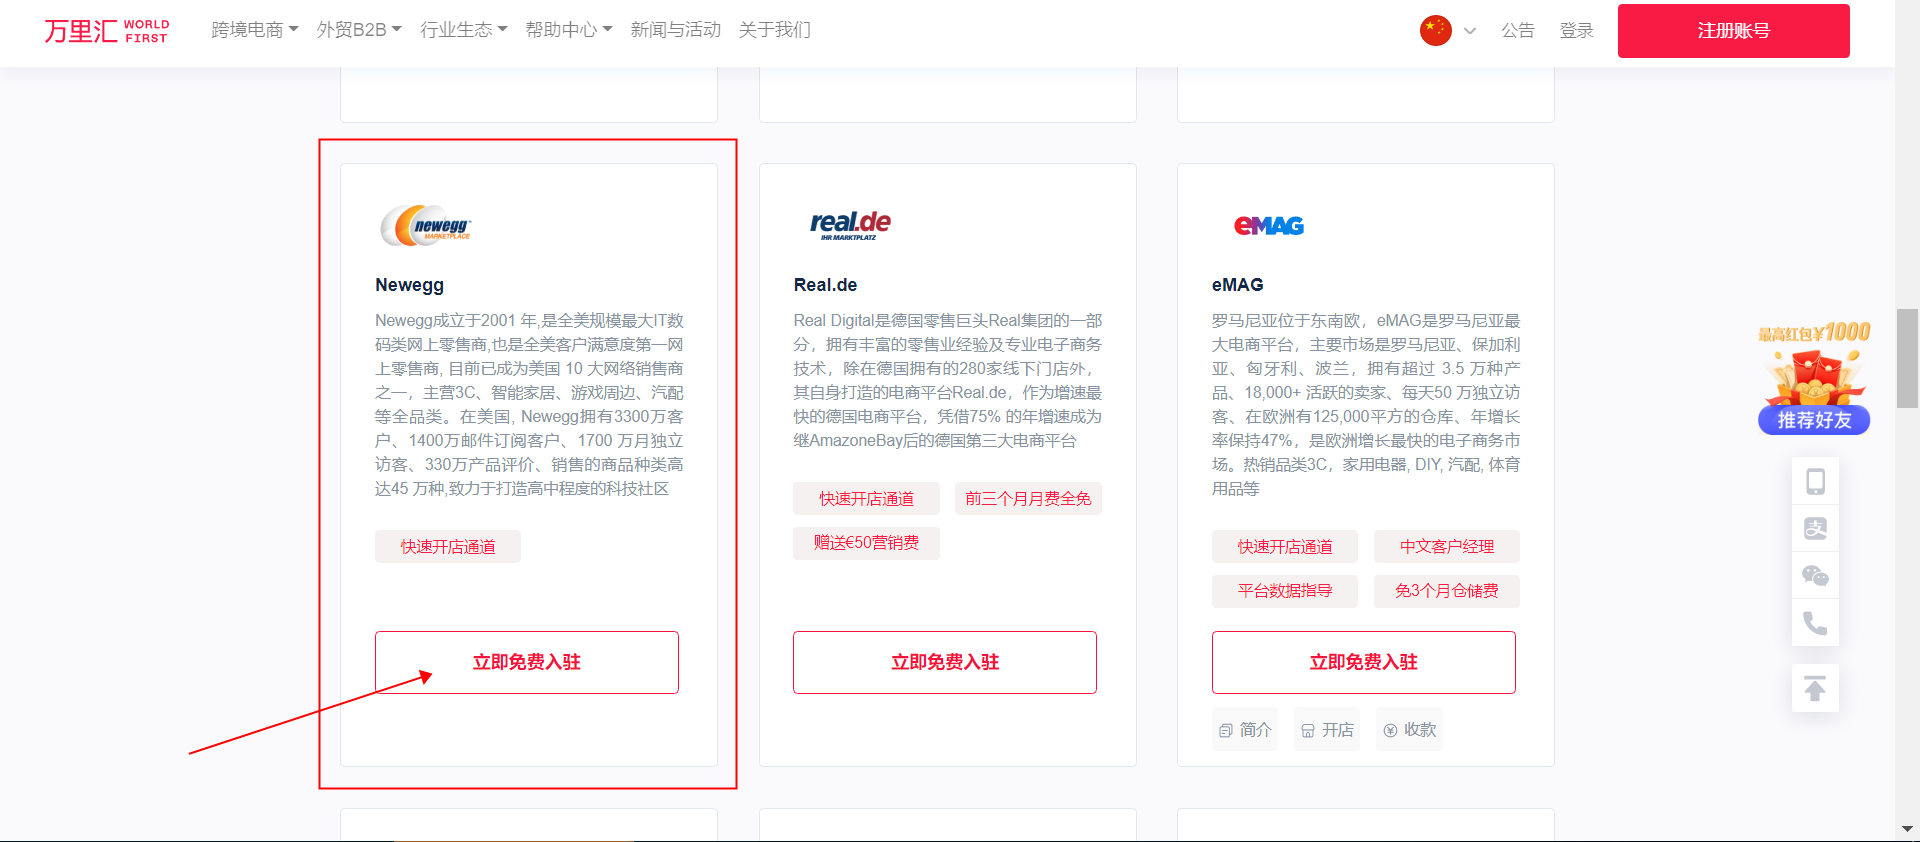Click the Newegg marketplace logo

426,226
